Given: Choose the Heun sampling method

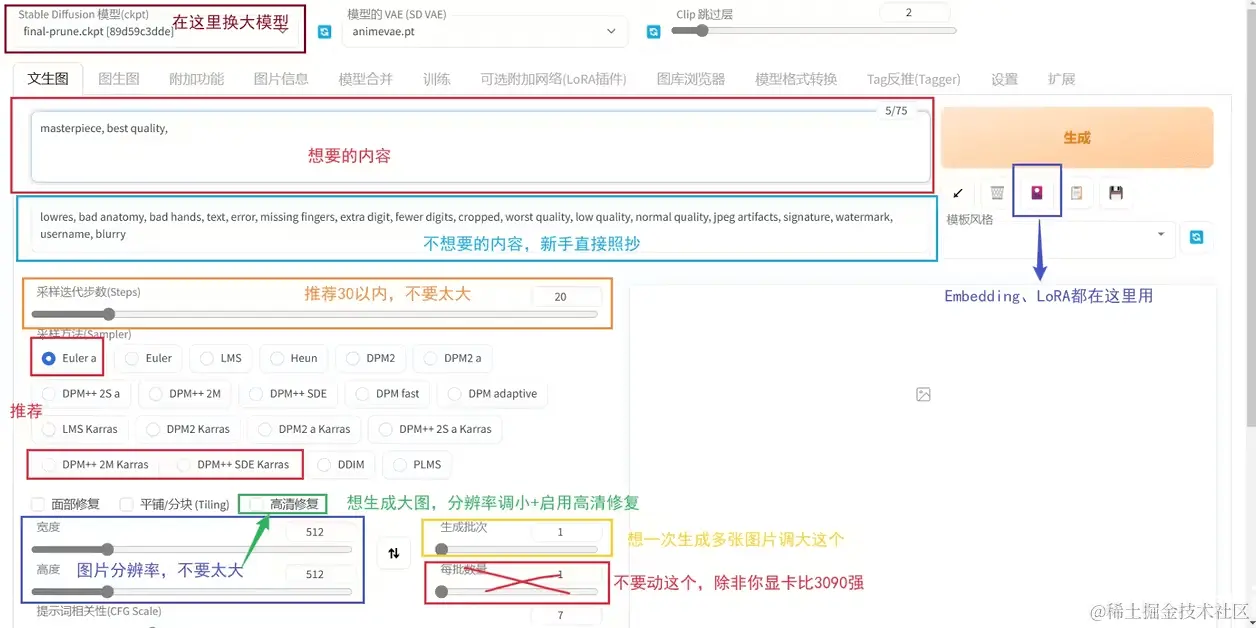Looking at the screenshot, I should click(294, 358).
